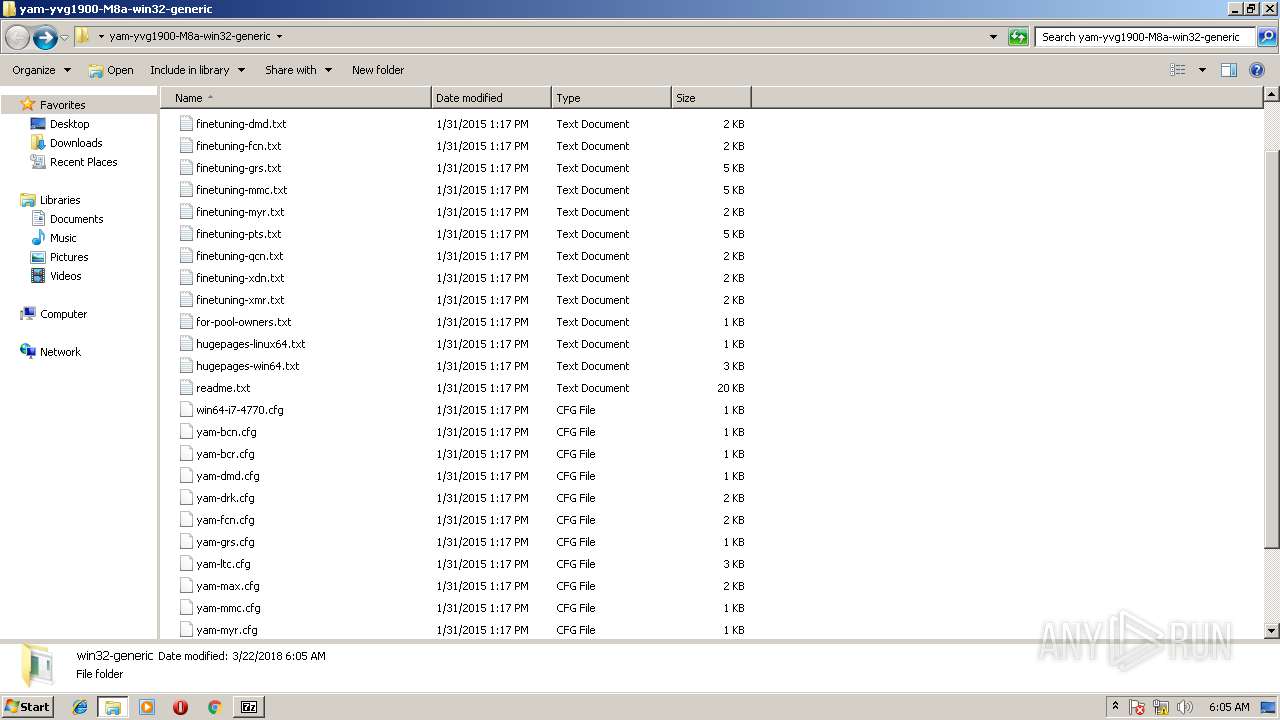
Task: Open Share with dropdown
Action: (x=298, y=70)
